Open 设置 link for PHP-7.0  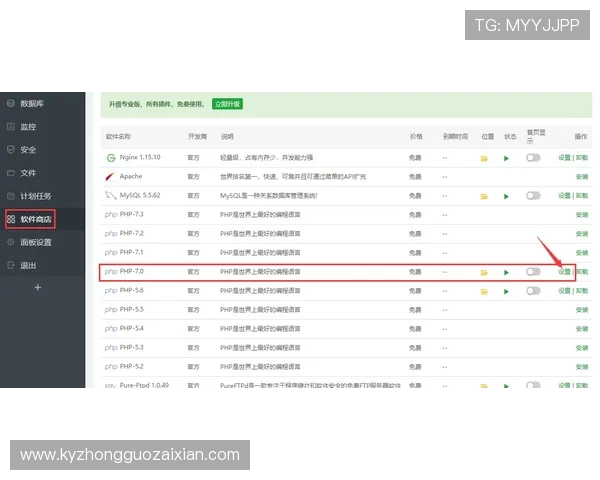[564, 272]
